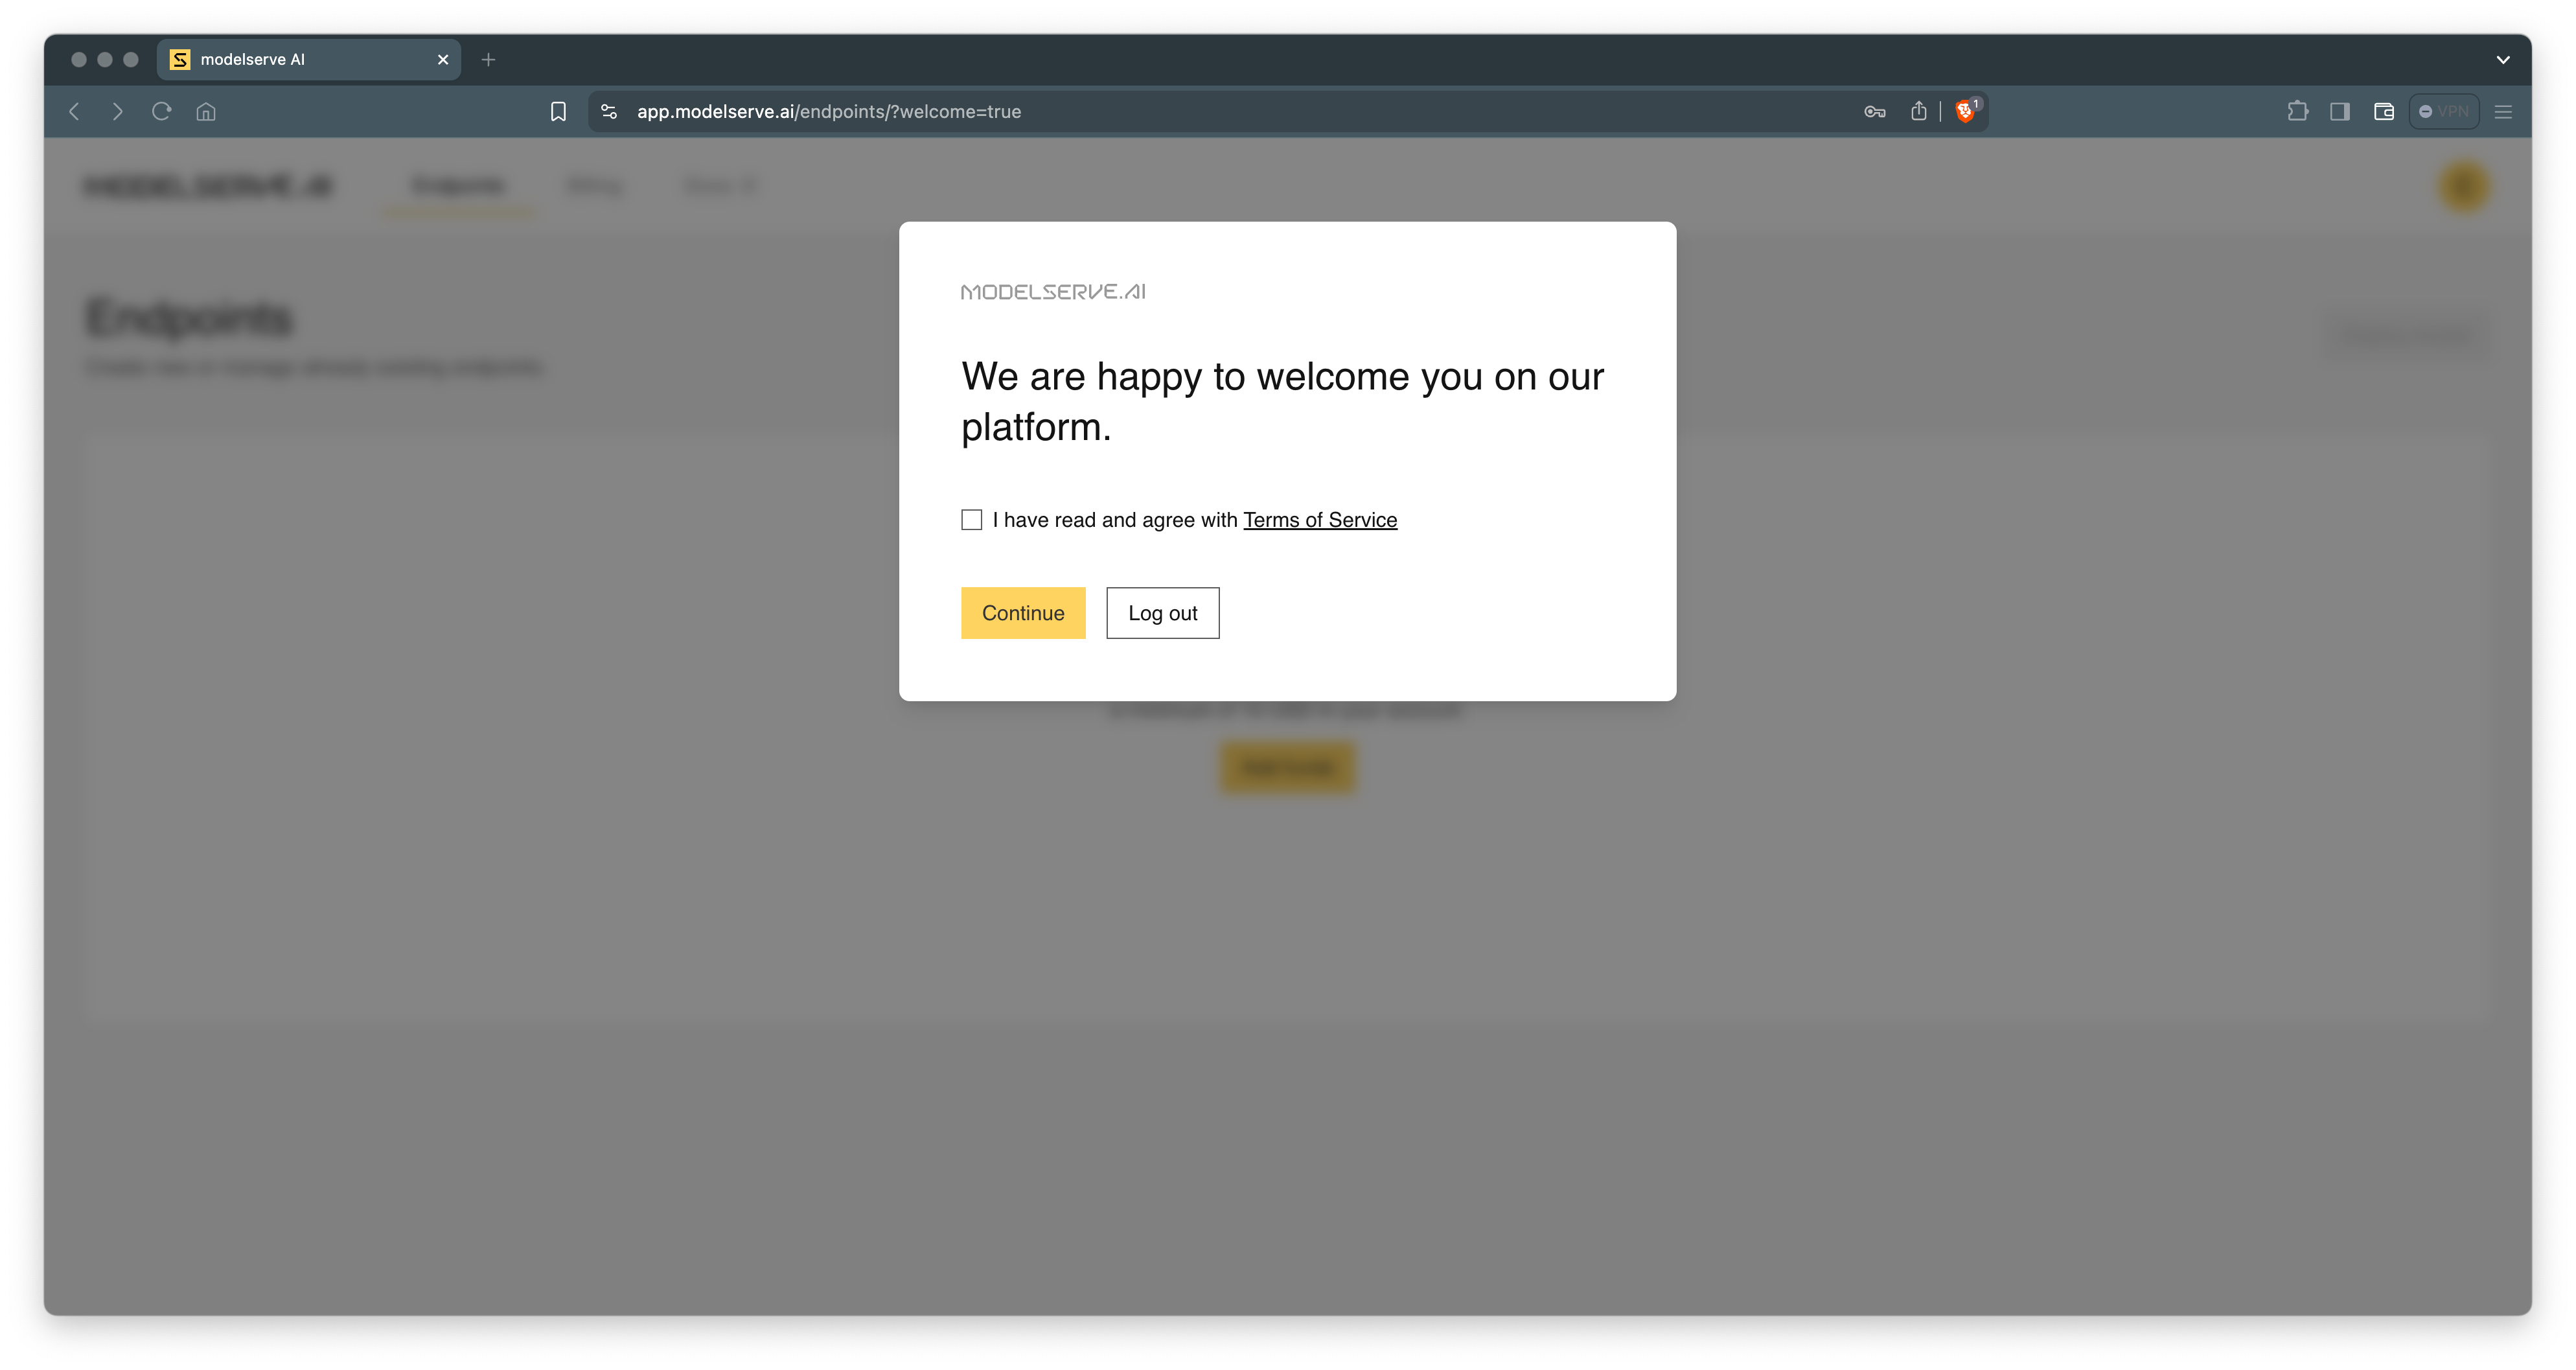Toggle the browser sidebar panel icon
Screen dimensions: 2576x1370
coord(2340,111)
